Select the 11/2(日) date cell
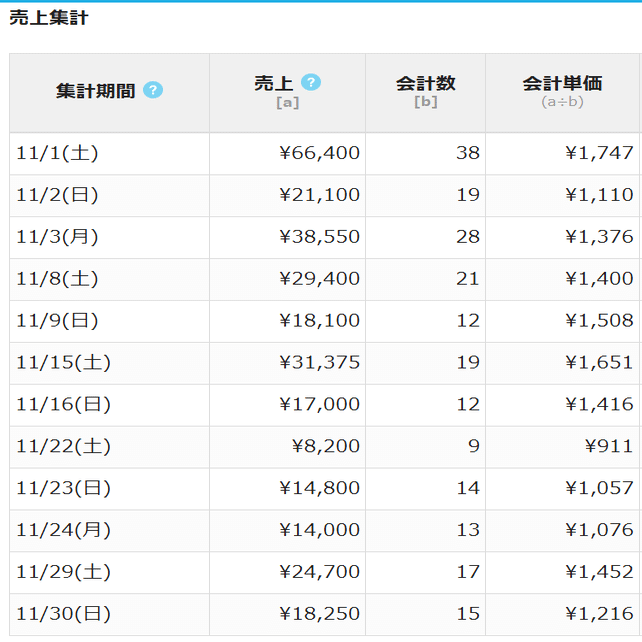Image resolution: width=642 pixels, height=642 pixels. pos(58,195)
